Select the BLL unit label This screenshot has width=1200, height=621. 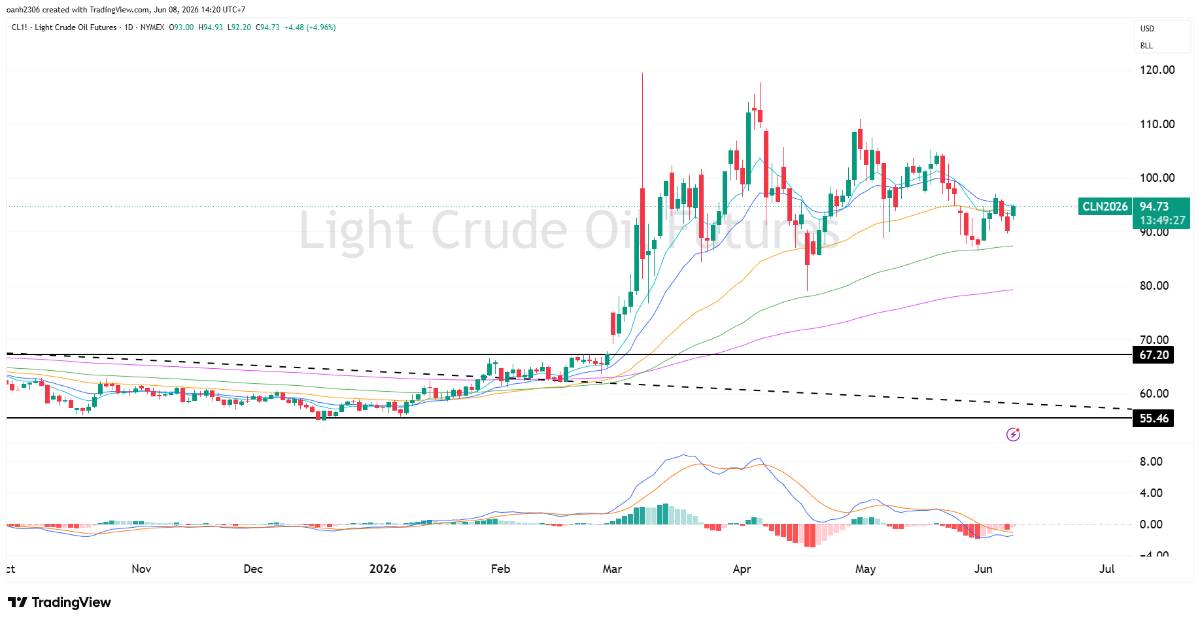click(x=1146, y=45)
